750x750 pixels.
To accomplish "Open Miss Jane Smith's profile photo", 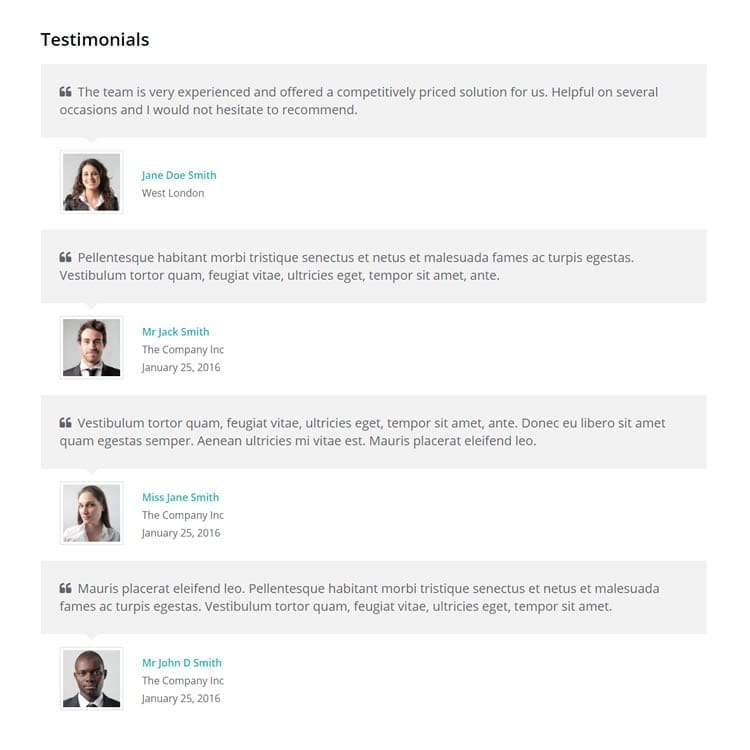I will click(x=91, y=513).
